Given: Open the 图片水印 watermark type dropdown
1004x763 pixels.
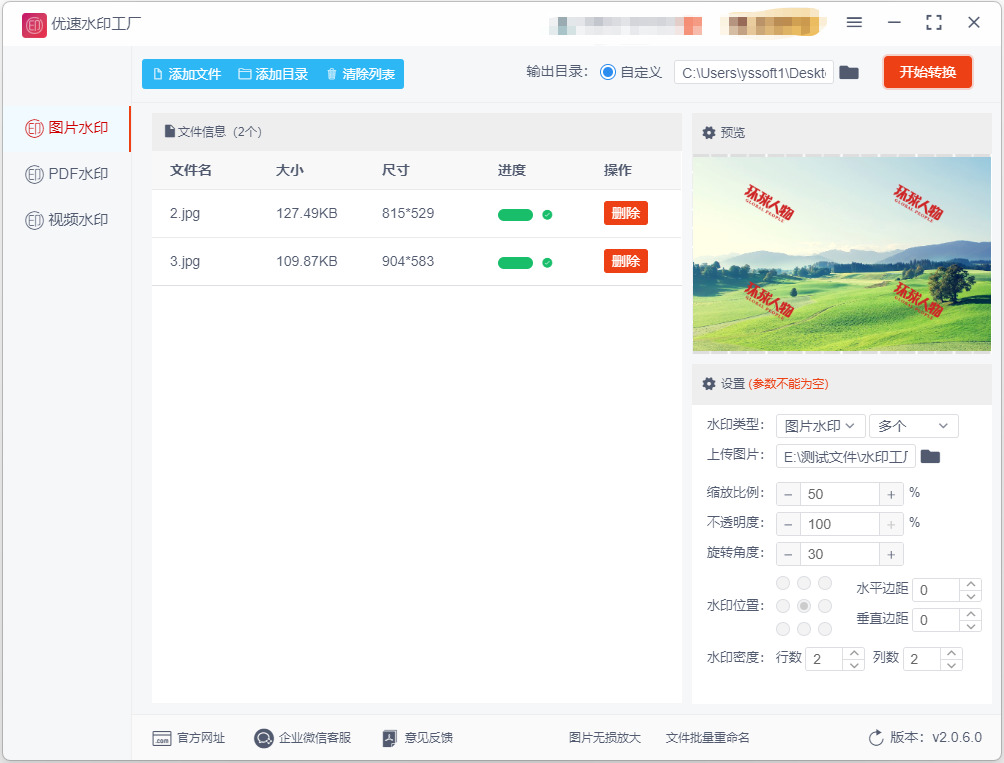Looking at the screenshot, I should [x=820, y=426].
